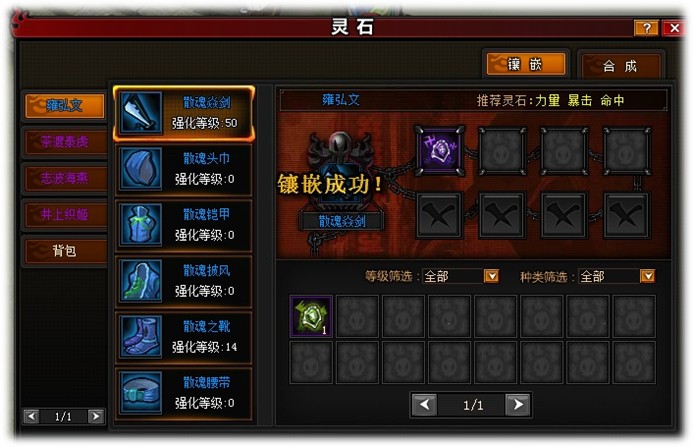Screen dimensions: 693x447
Task: Select the 散魂头巾 headscarf equipment icon
Action: tap(141, 168)
